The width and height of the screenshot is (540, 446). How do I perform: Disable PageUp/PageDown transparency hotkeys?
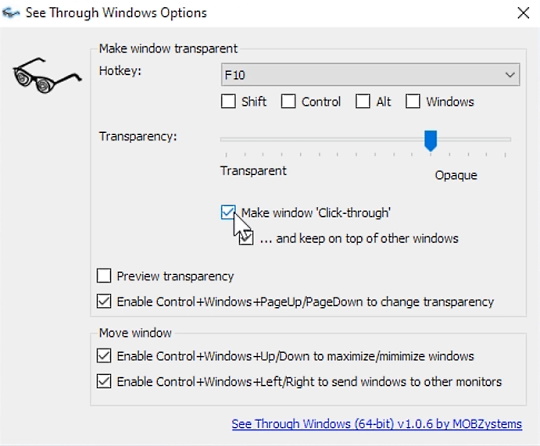(104, 301)
